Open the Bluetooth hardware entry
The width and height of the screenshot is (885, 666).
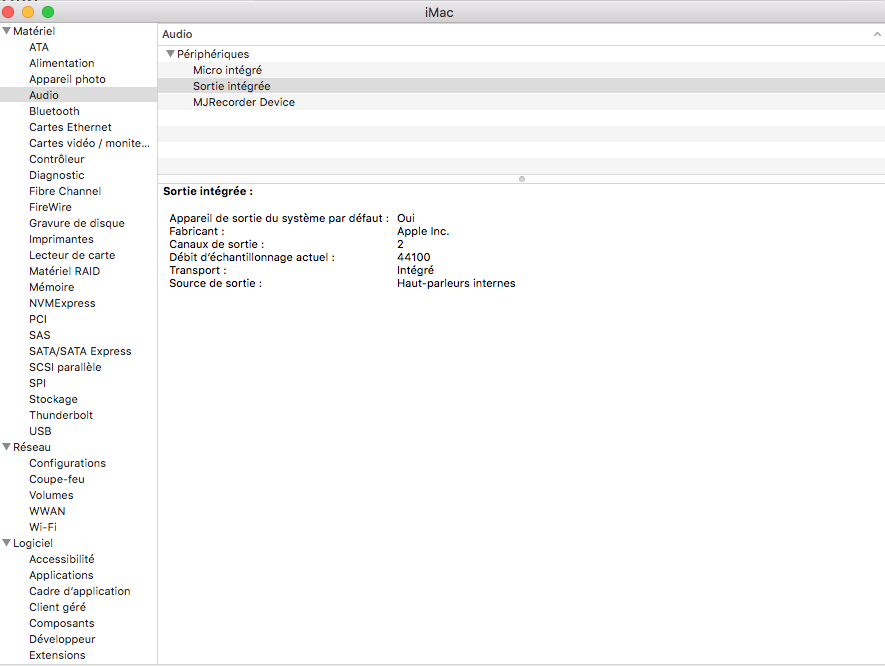point(54,111)
